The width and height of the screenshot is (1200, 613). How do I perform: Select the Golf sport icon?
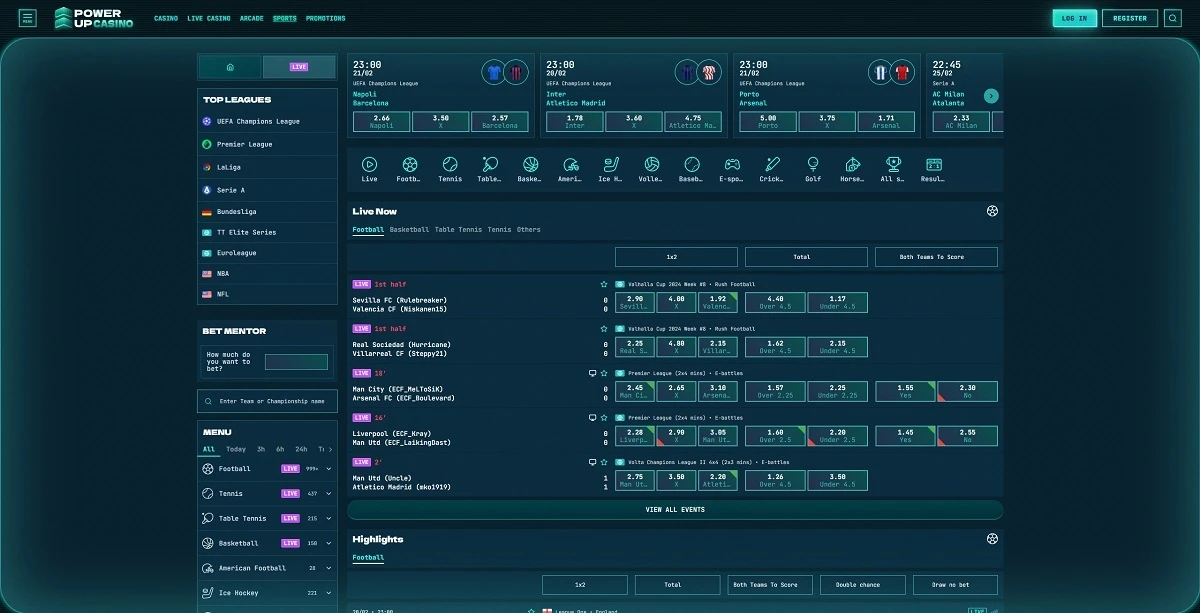[813, 164]
